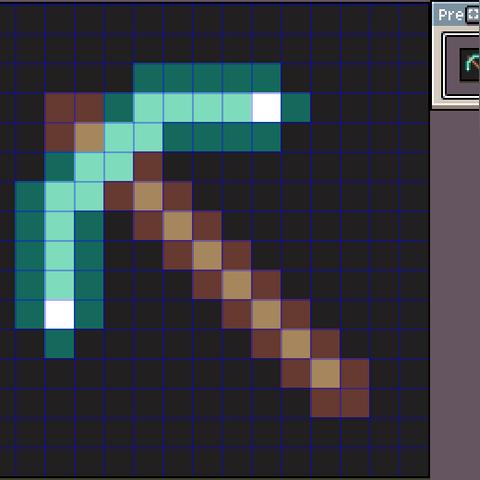Click the pickaxe thumbnail in the Preview panel

470,64
